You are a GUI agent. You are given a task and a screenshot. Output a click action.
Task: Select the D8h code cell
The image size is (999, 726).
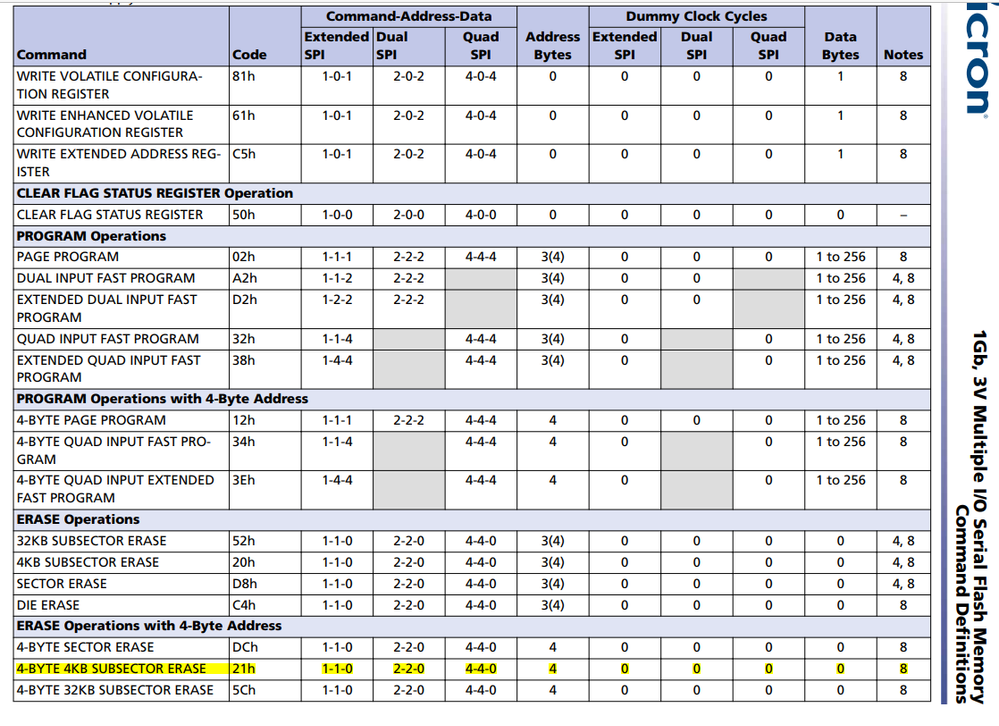265,584
